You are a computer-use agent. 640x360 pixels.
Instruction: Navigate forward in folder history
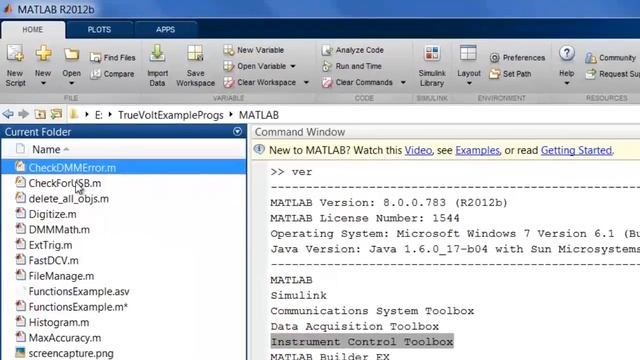click(24, 114)
